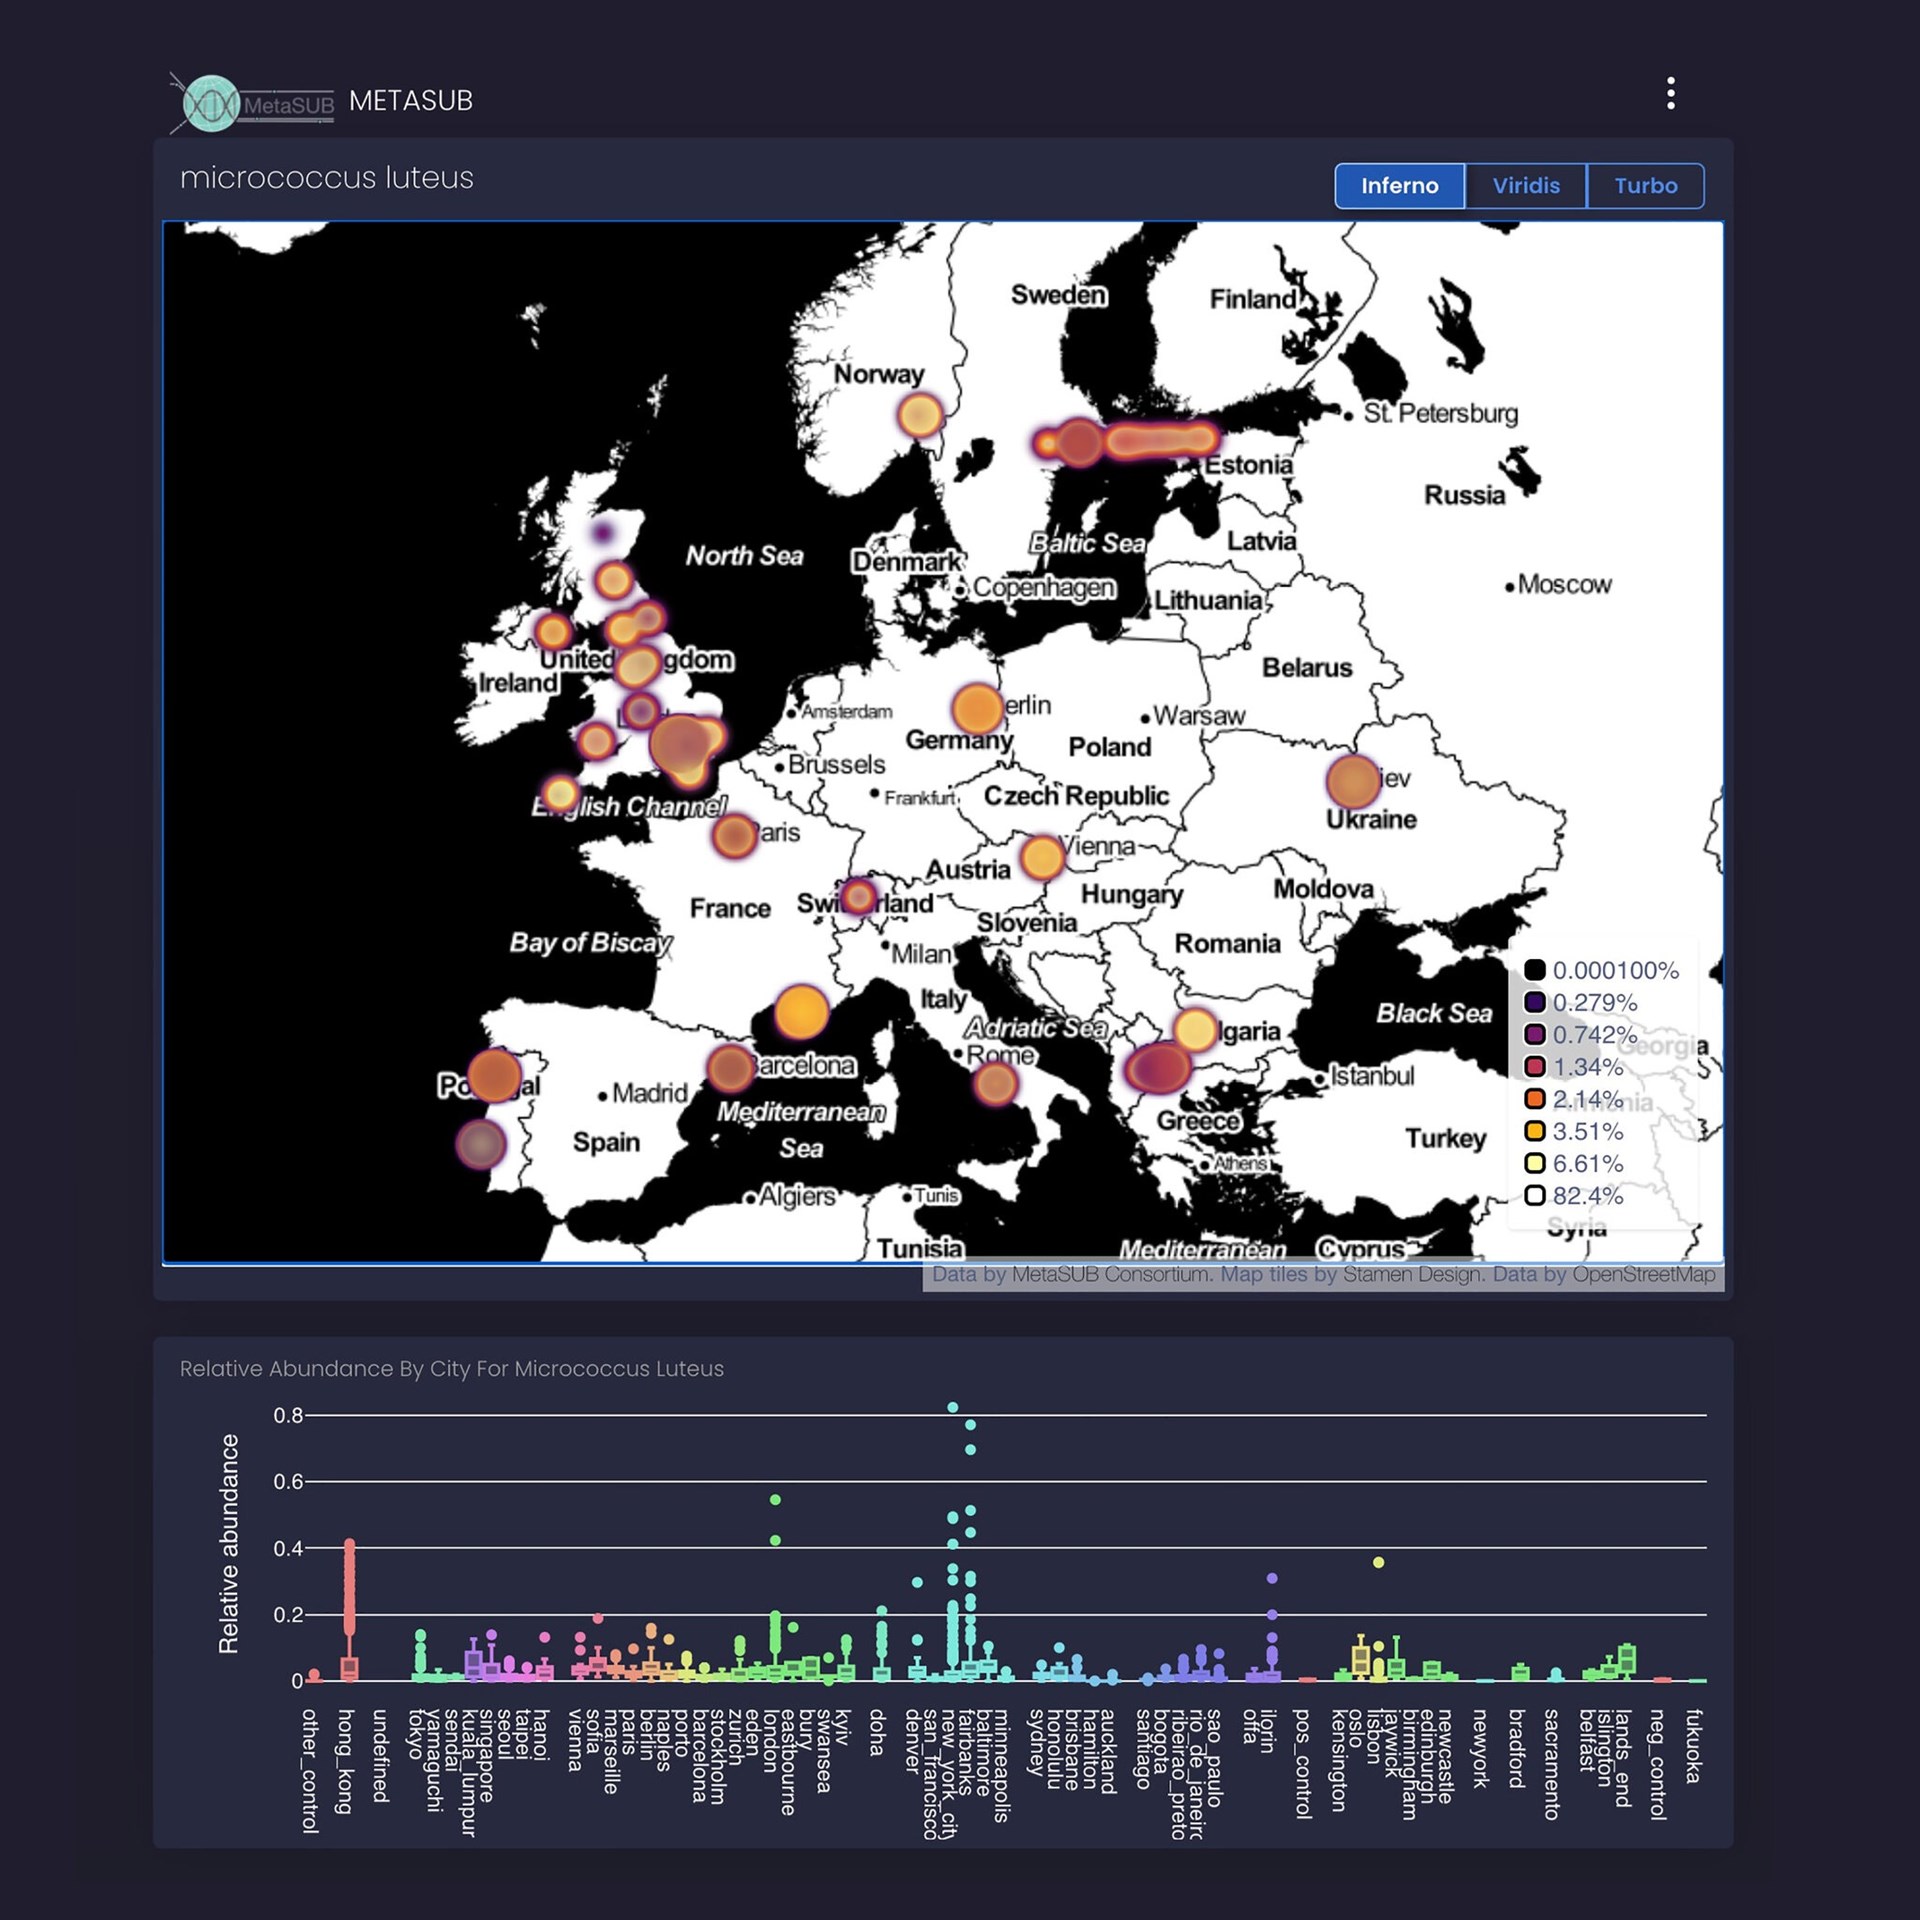The image size is (1920, 1920).
Task: Click the 1.34% red legend swatch
Action: click(1535, 1067)
